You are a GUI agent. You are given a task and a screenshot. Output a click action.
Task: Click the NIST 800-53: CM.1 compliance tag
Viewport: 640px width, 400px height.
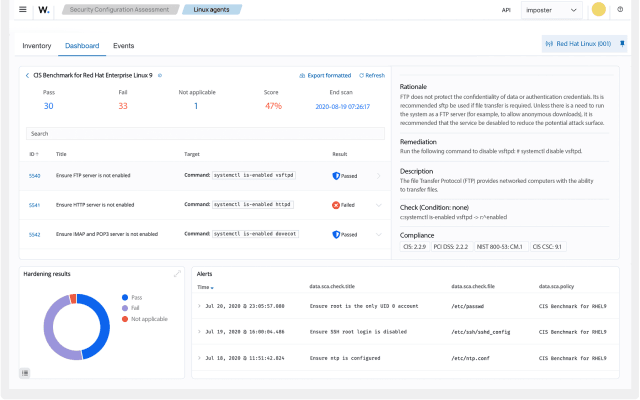pyautogui.click(x=500, y=247)
